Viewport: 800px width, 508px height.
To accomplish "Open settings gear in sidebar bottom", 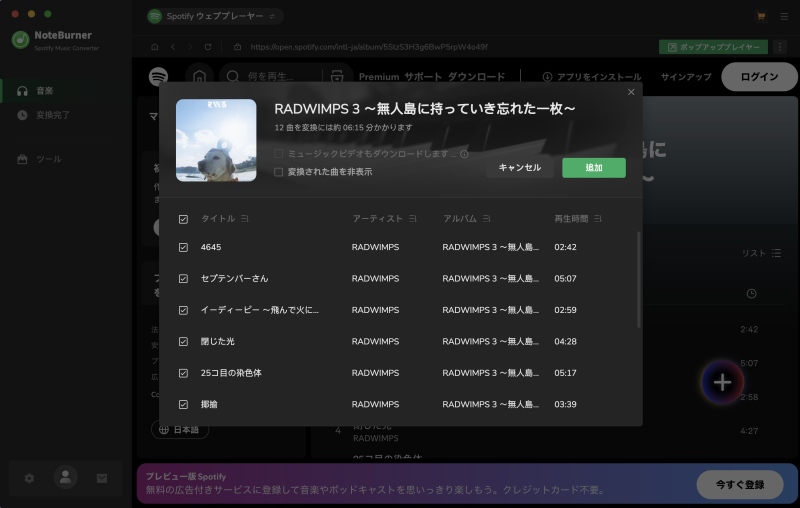I will [x=30, y=478].
